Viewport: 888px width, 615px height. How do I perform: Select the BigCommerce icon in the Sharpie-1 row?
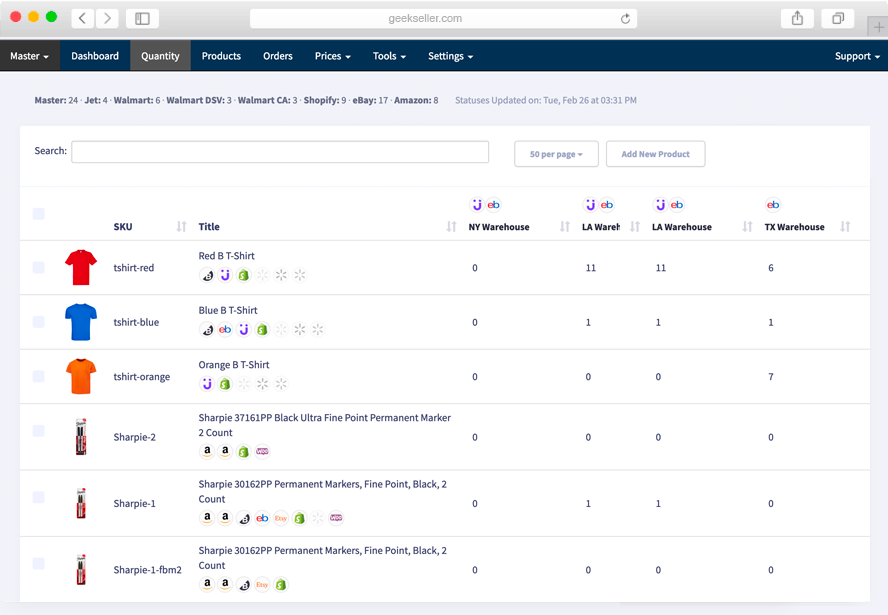click(244, 518)
